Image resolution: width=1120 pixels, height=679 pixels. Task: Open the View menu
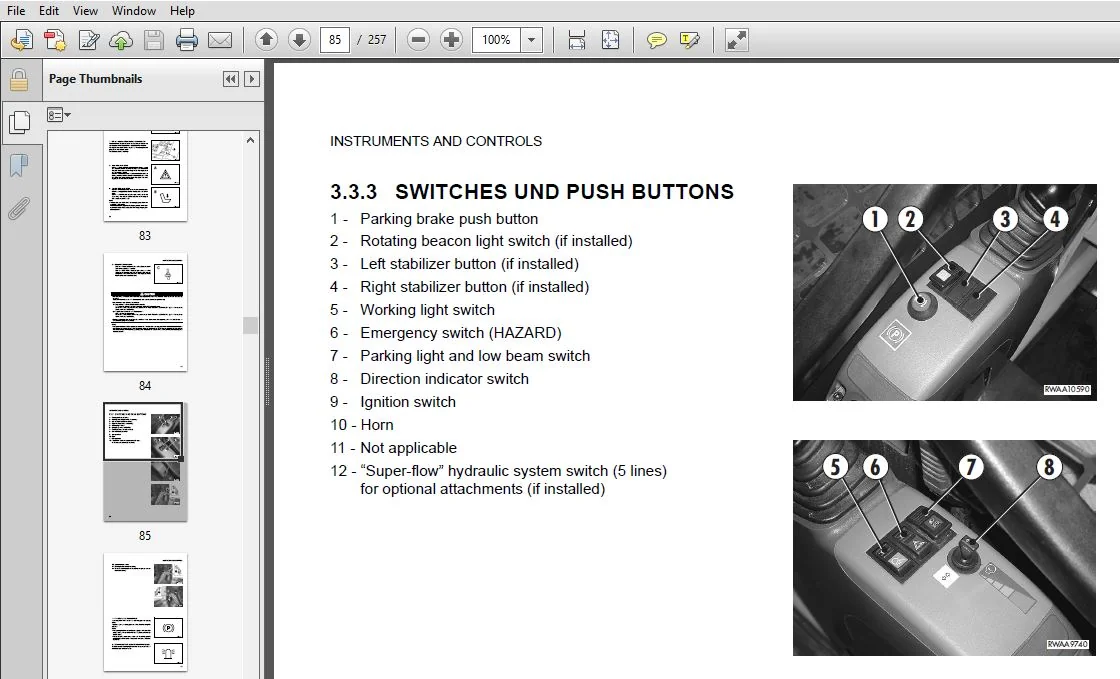point(85,11)
